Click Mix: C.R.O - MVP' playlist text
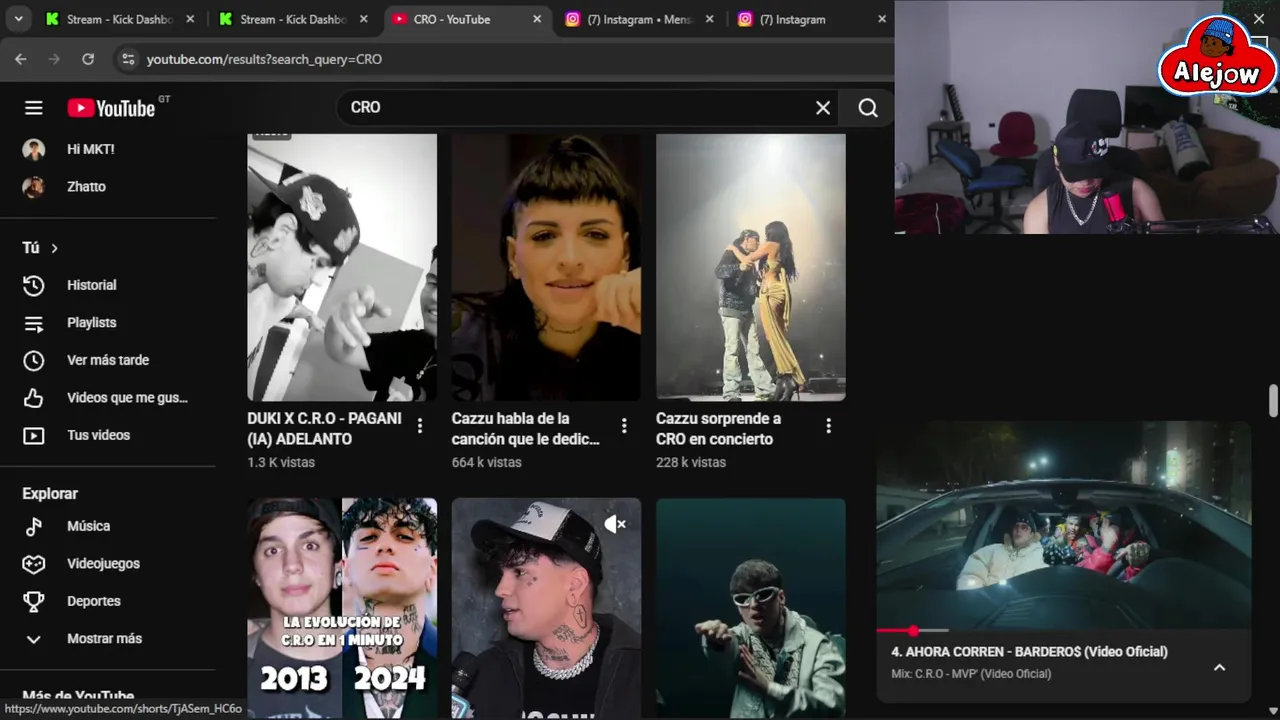 pyautogui.click(x=971, y=674)
